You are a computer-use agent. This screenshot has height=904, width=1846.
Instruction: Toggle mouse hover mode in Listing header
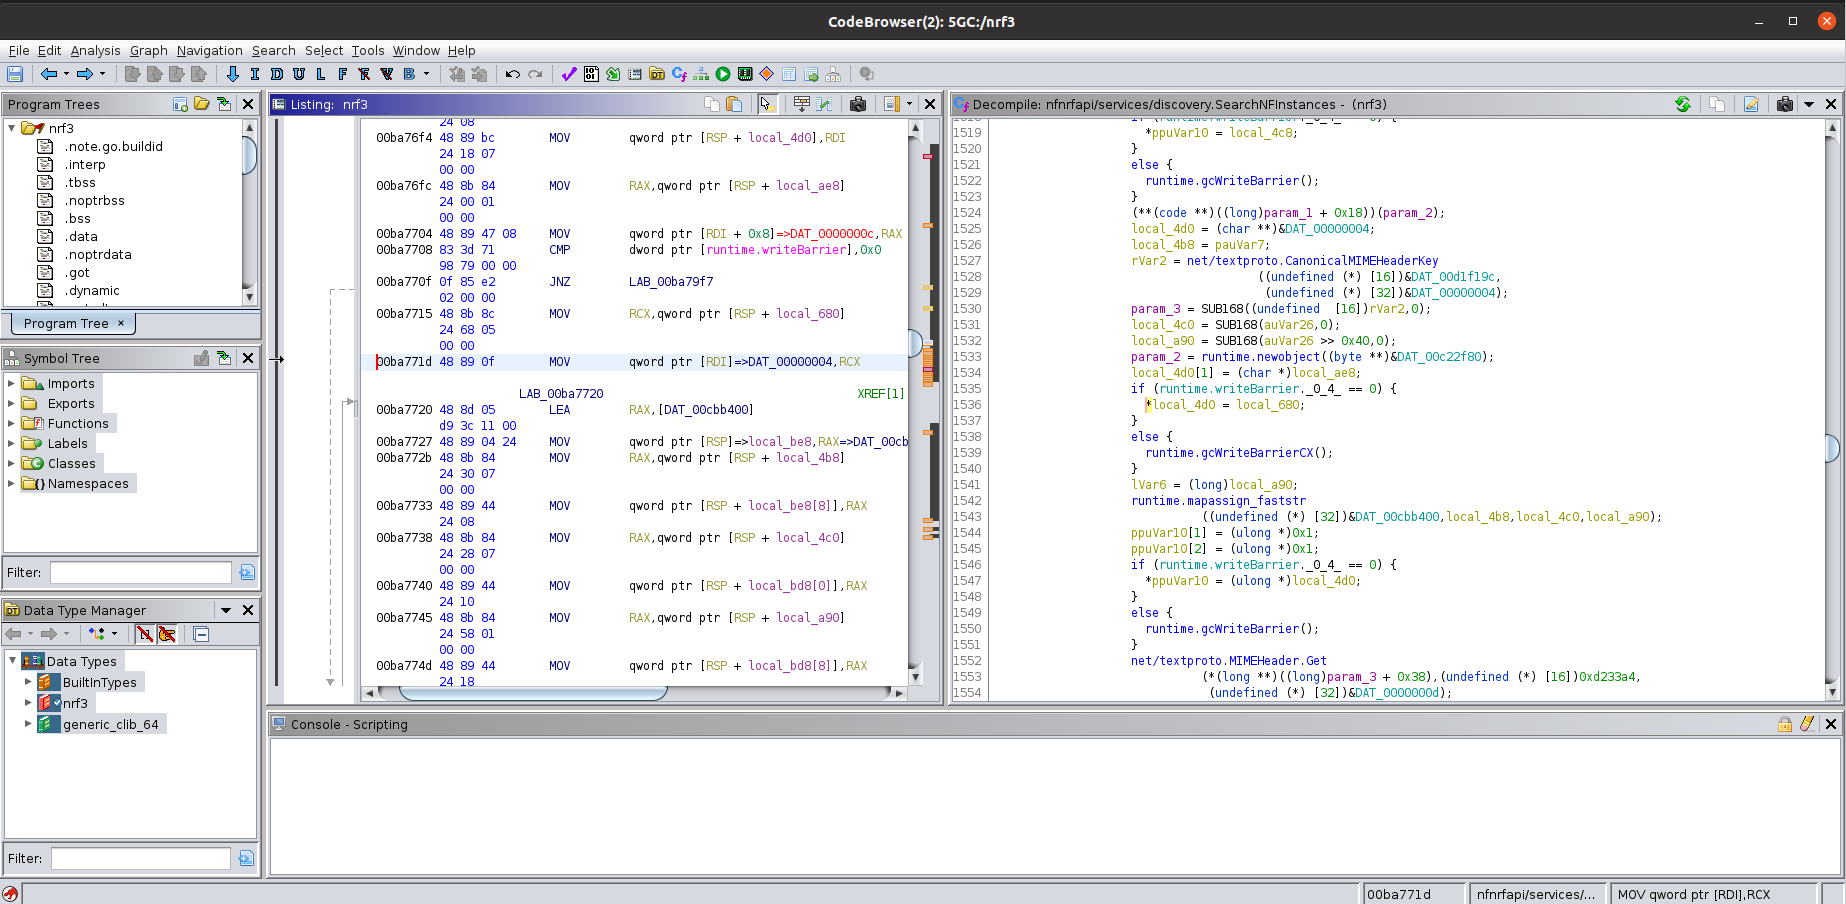[767, 104]
